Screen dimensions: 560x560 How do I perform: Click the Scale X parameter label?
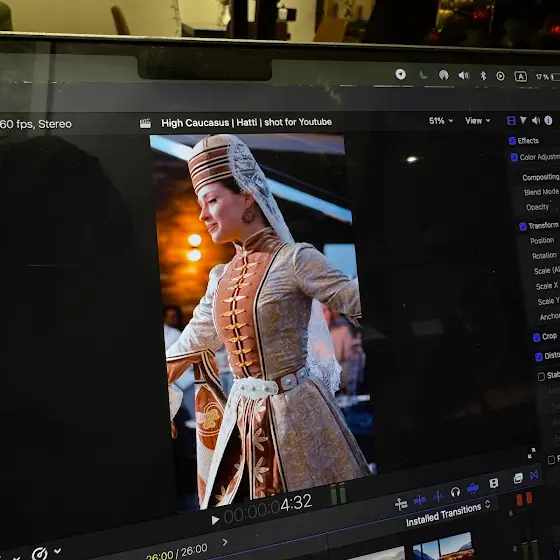(x=547, y=286)
